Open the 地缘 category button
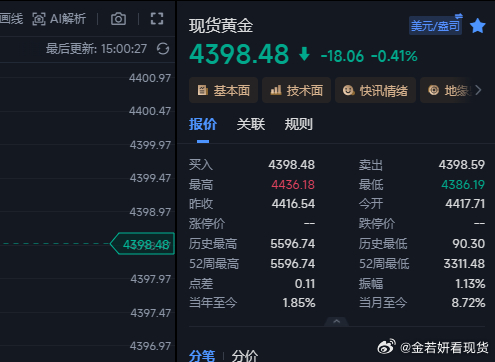Viewport: 495px width, 362px height. click(x=447, y=90)
